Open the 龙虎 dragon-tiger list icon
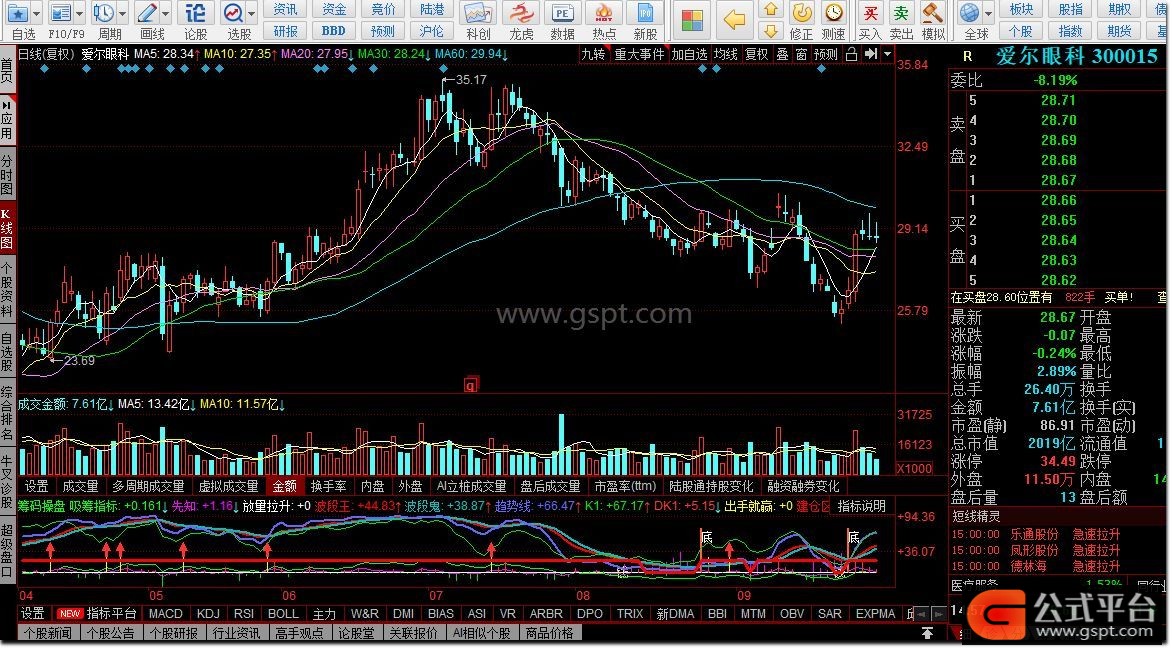 point(520,13)
